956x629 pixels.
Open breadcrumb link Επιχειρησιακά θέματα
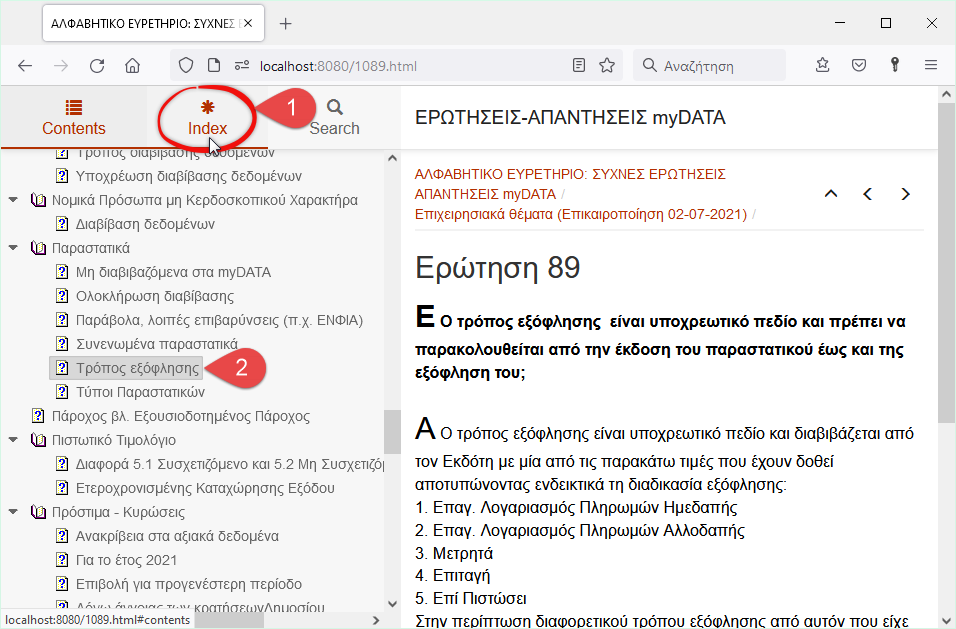coord(580,215)
